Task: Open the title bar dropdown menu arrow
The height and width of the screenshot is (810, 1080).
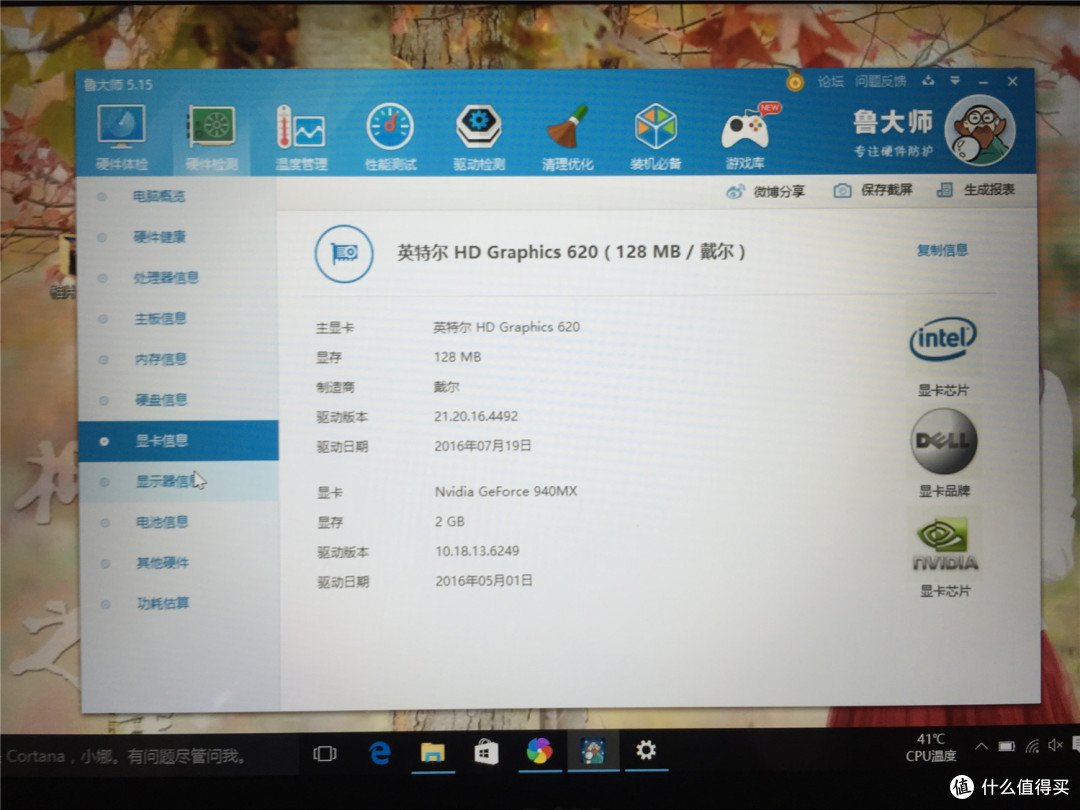Action: click(955, 81)
